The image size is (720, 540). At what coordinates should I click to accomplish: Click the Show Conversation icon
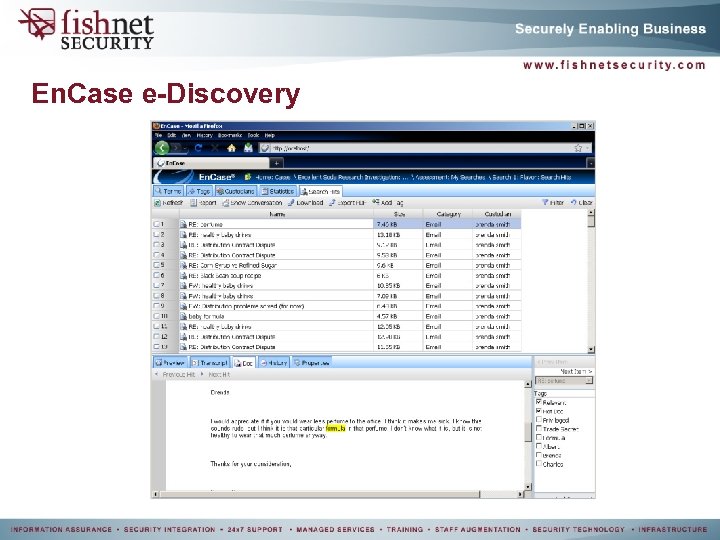(225, 202)
